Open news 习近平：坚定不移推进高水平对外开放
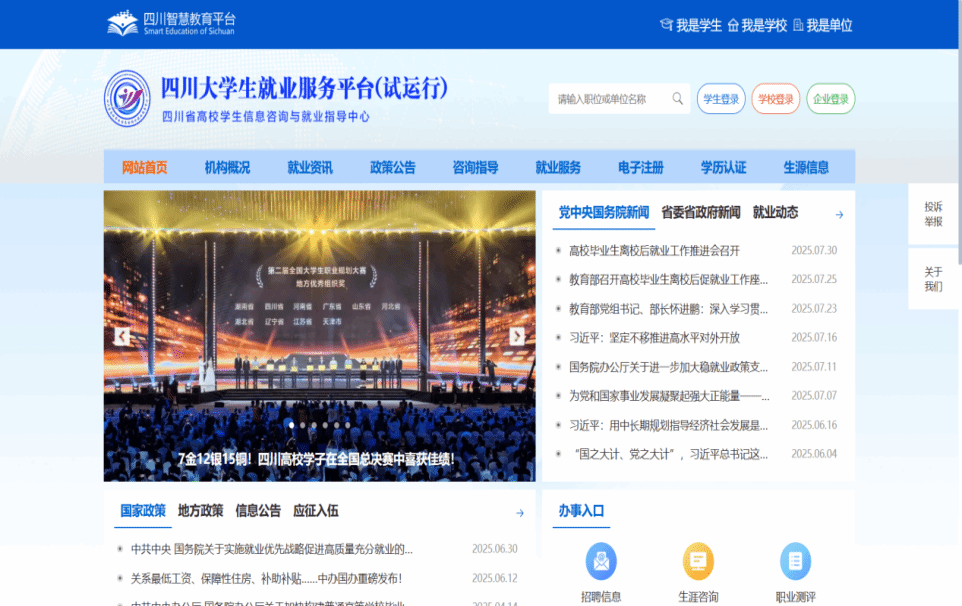 tap(655, 337)
